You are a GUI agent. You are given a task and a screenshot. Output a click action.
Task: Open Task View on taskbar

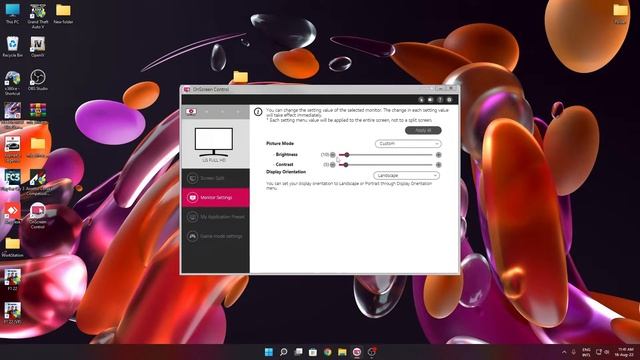pyautogui.click(x=298, y=352)
